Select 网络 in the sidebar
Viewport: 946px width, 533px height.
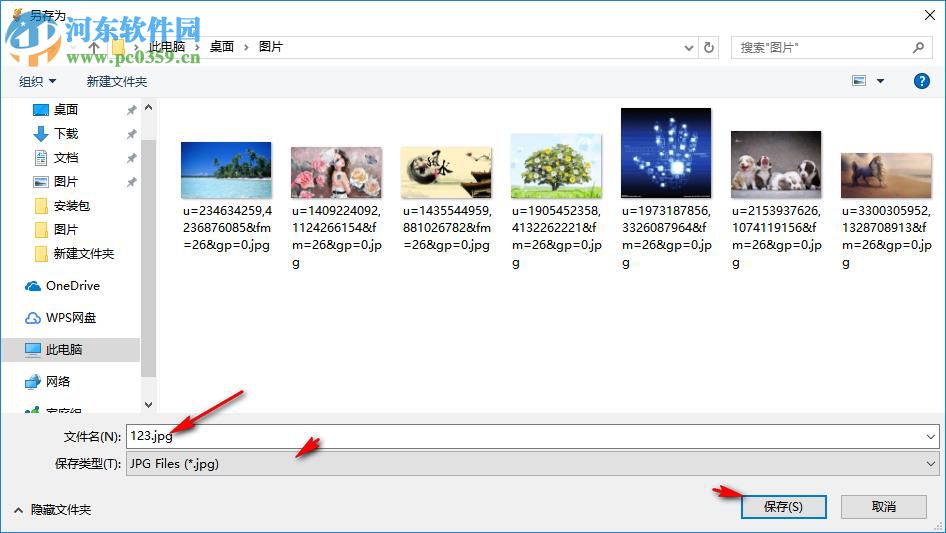(x=58, y=381)
